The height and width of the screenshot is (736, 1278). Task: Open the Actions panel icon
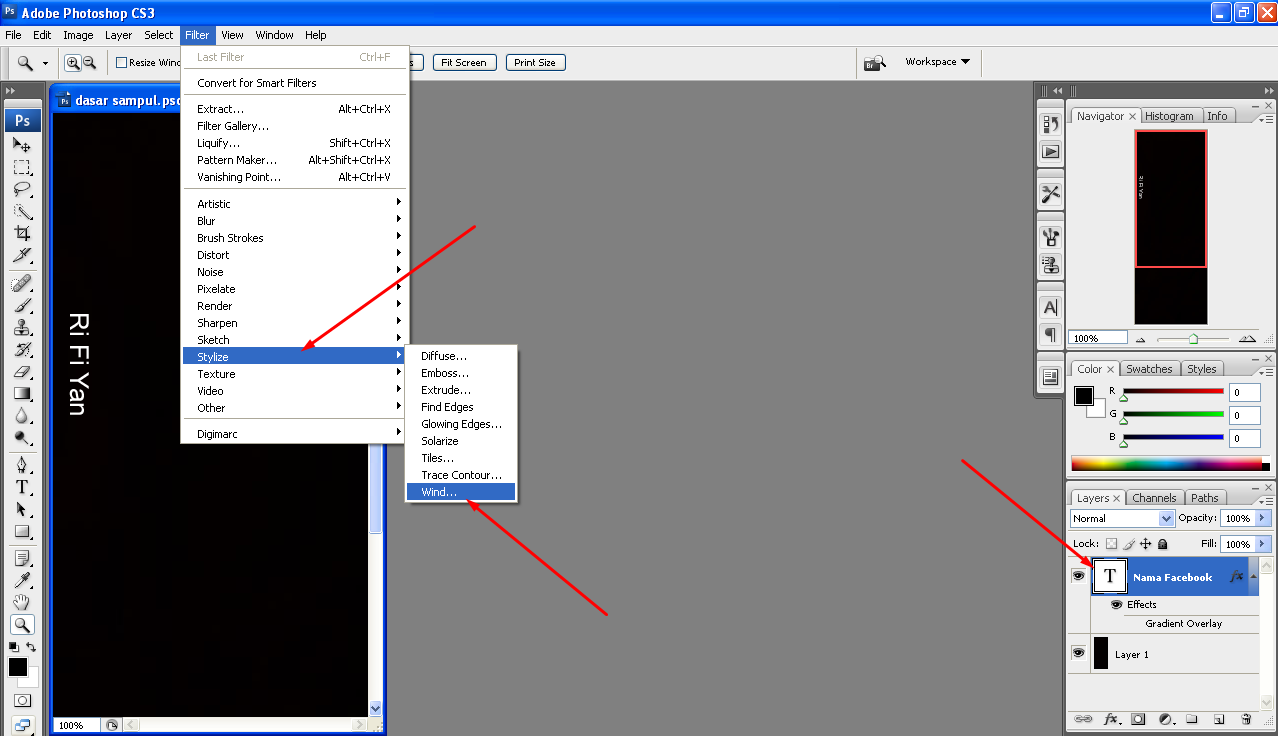pos(1050,152)
